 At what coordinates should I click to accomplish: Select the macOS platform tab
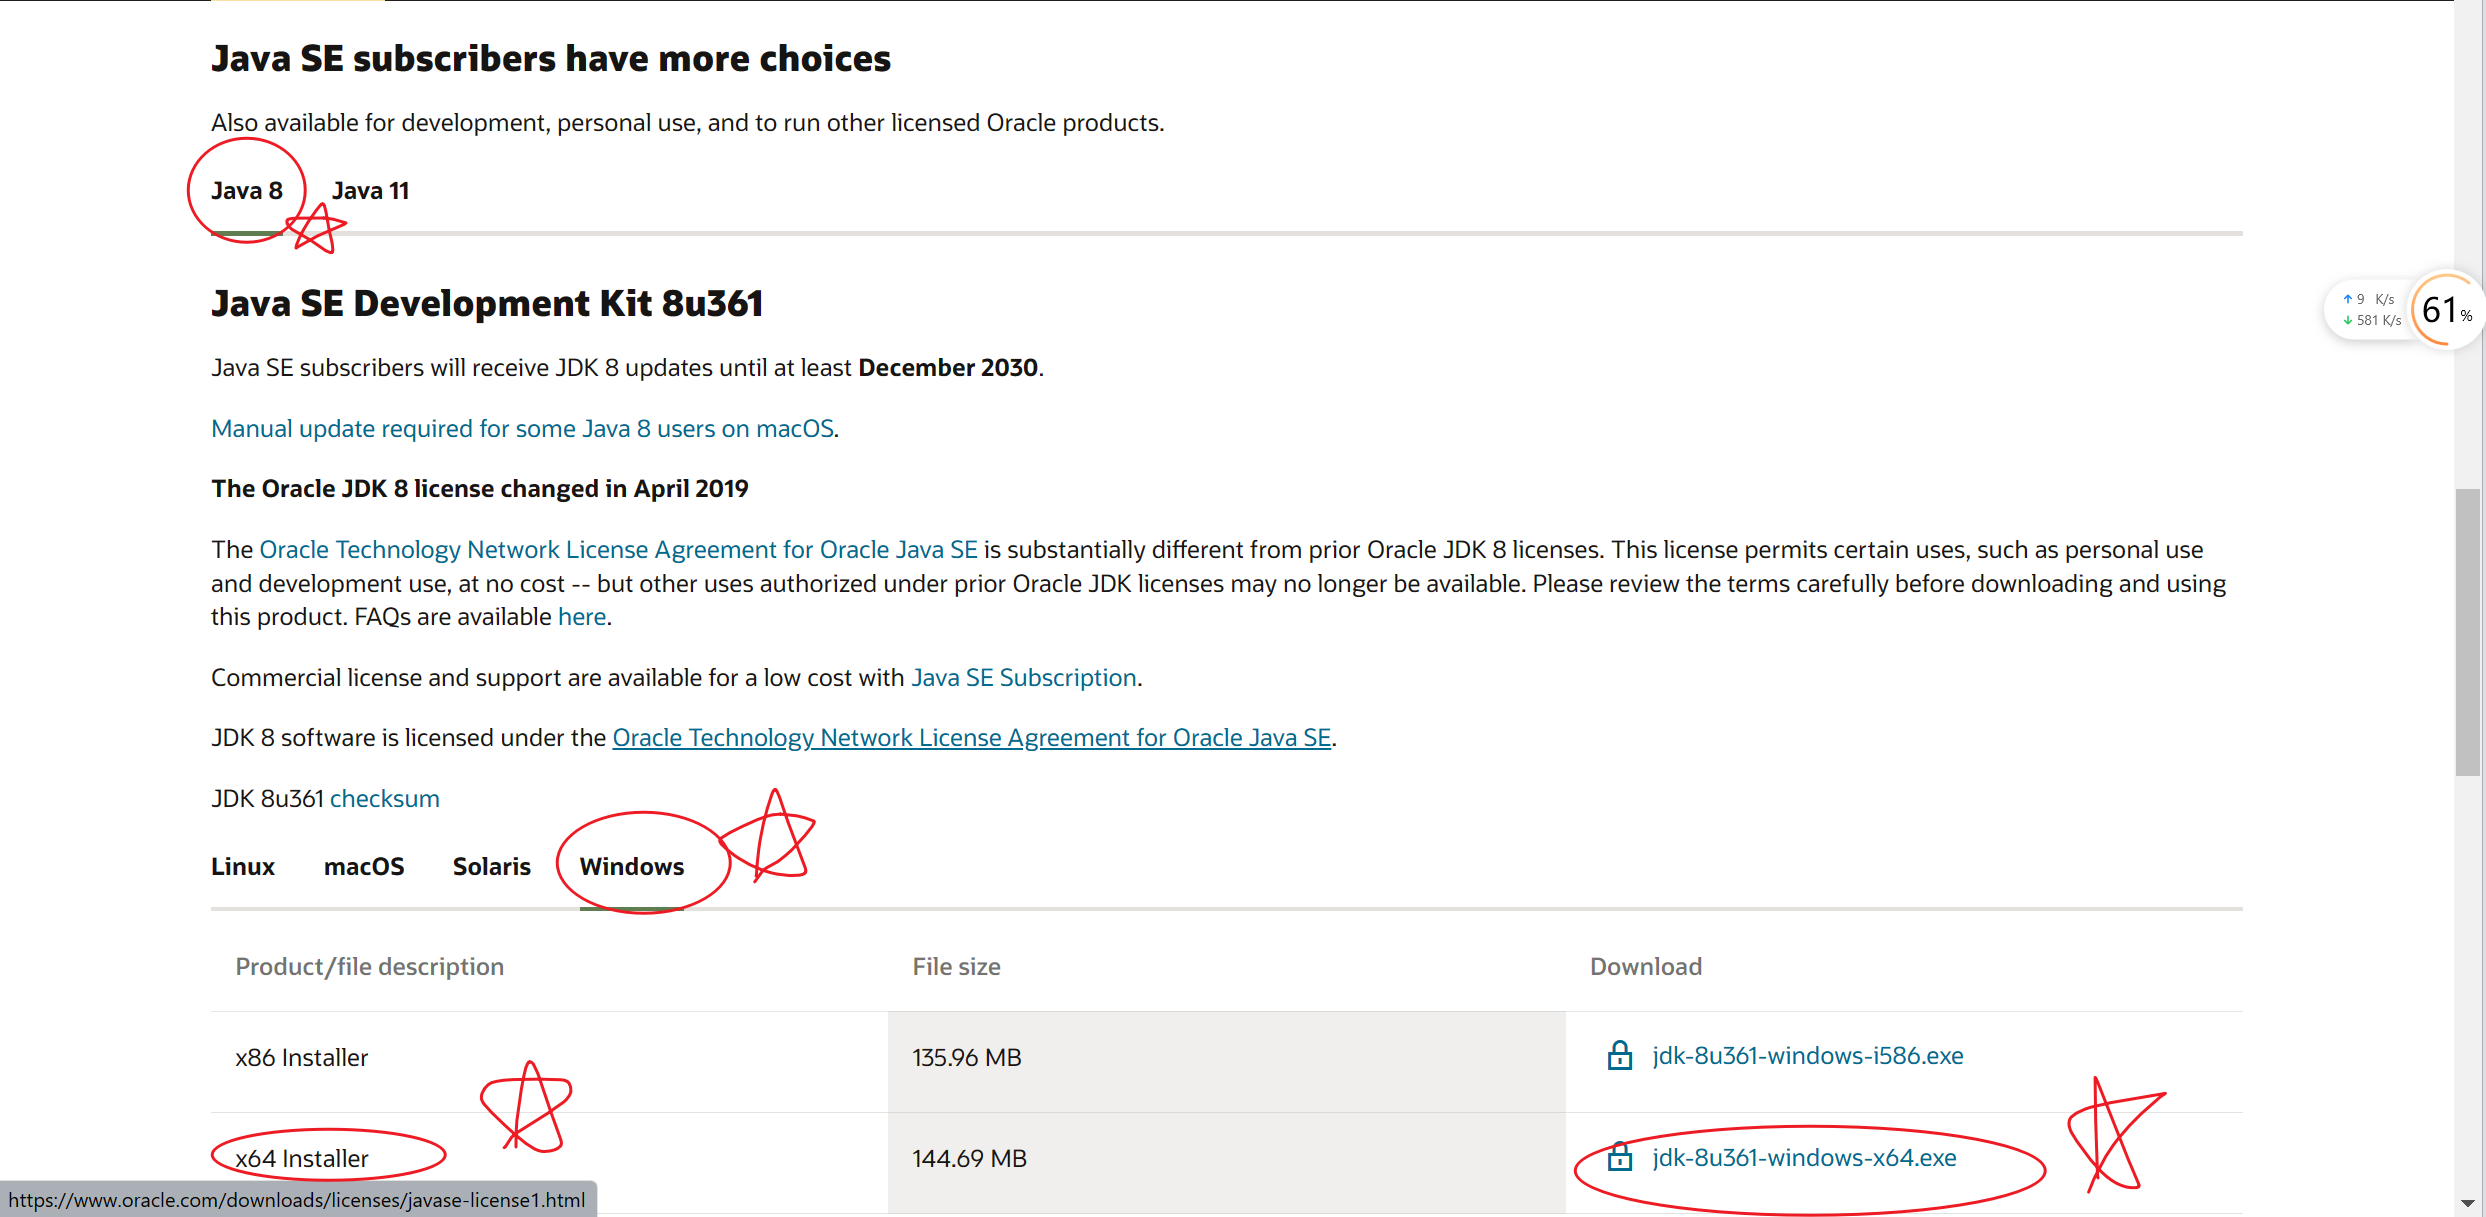(x=364, y=867)
